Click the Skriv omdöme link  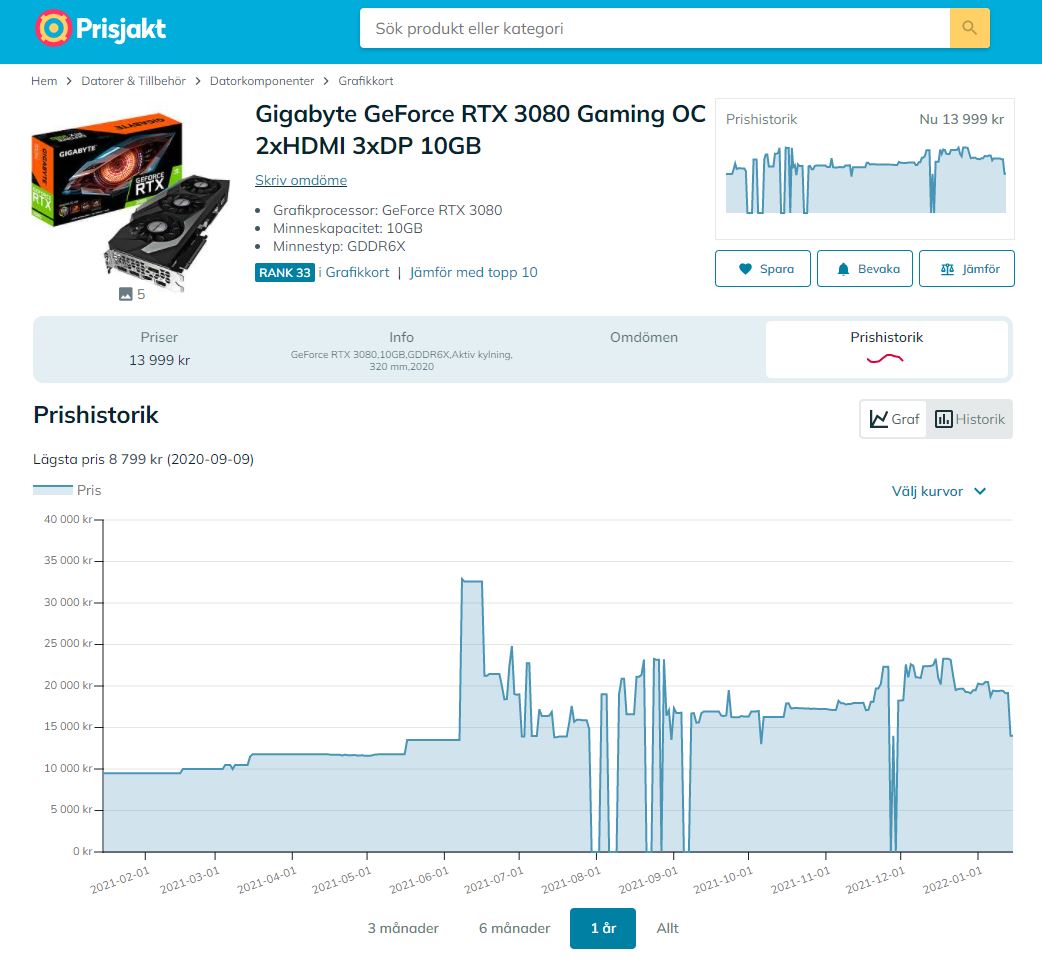(x=301, y=180)
